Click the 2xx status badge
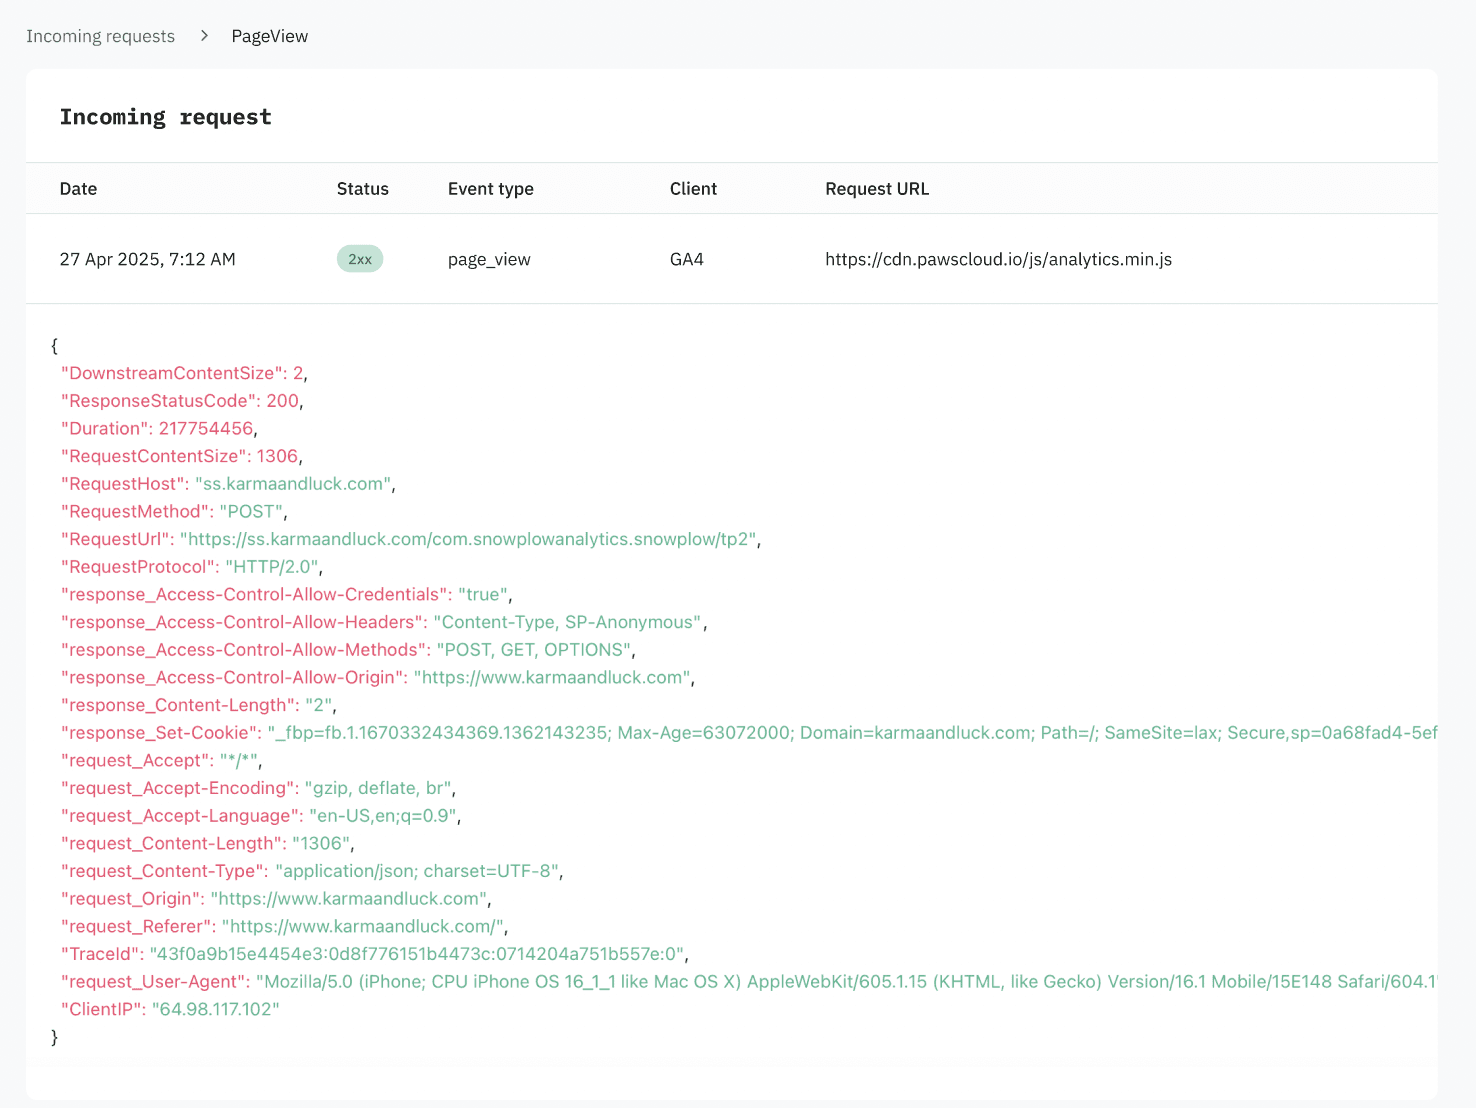Screen dimensions: 1476x1108 coord(359,258)
